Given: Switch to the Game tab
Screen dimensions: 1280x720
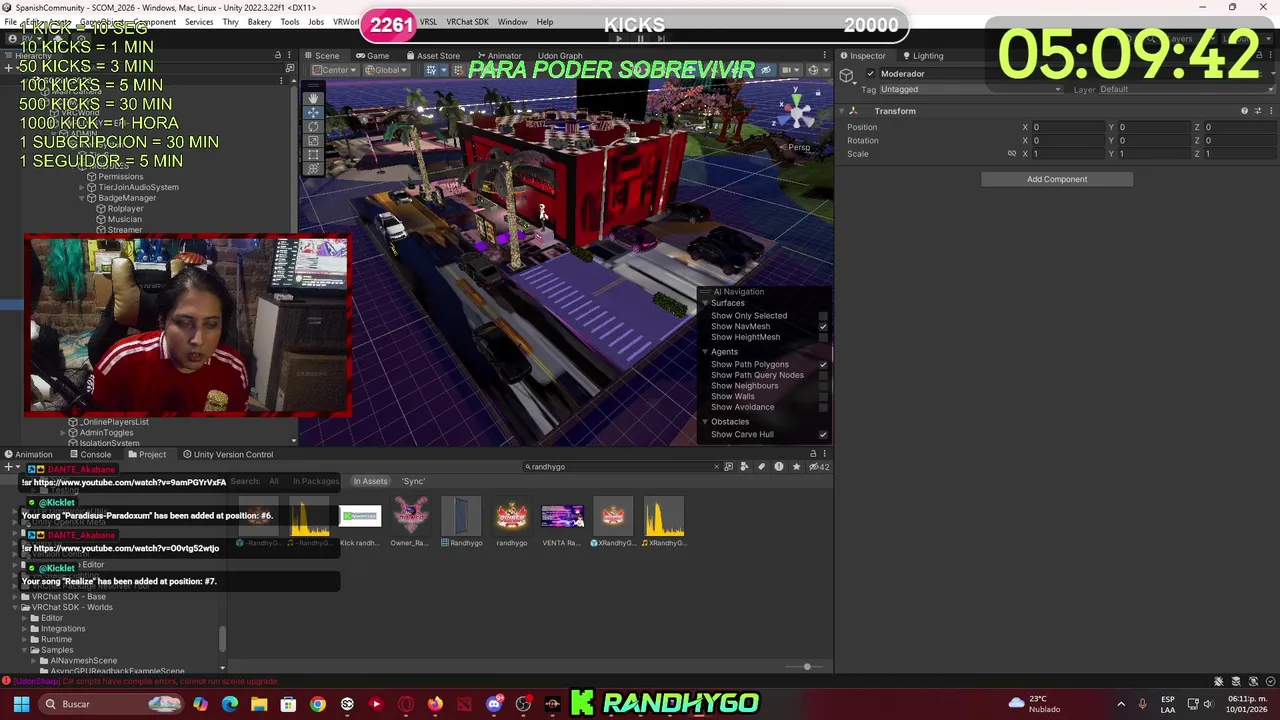Looking at the screenshot, I should pos(372,56).
